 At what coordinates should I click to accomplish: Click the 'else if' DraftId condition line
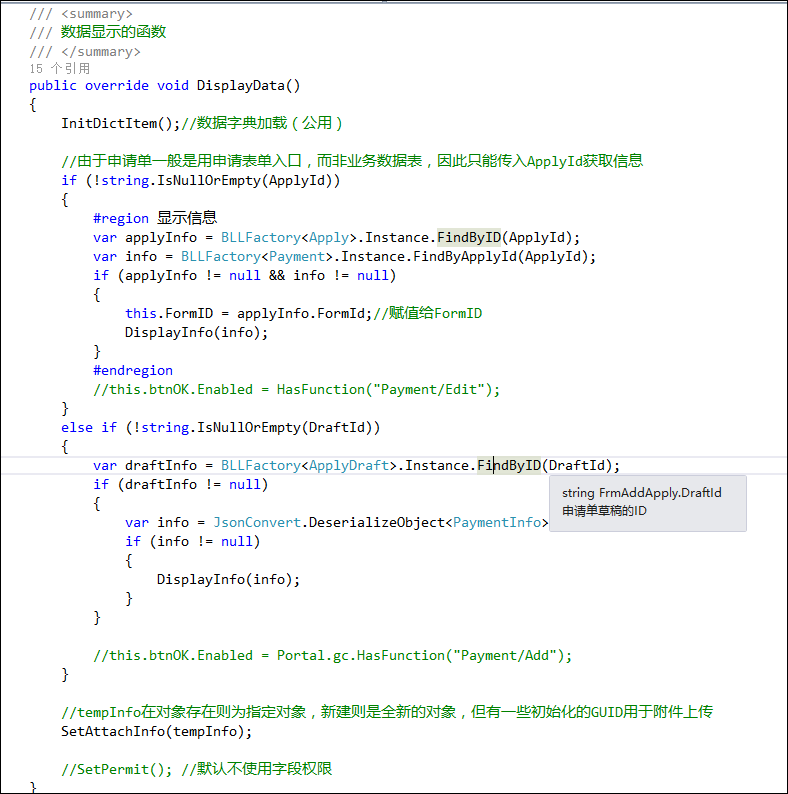(x=220, y=428)
